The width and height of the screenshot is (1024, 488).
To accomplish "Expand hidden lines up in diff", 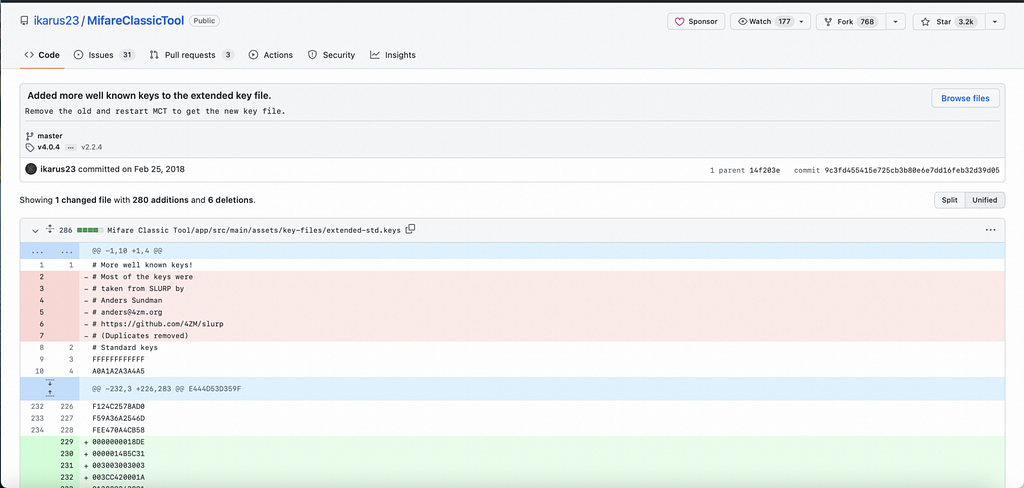I will 50,394.
